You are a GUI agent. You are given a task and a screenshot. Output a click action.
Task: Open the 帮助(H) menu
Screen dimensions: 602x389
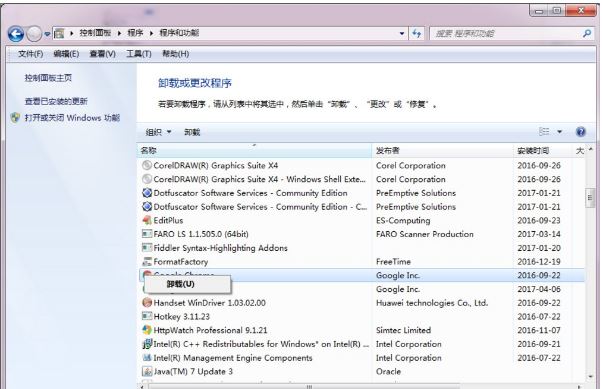tap(175, 54)
